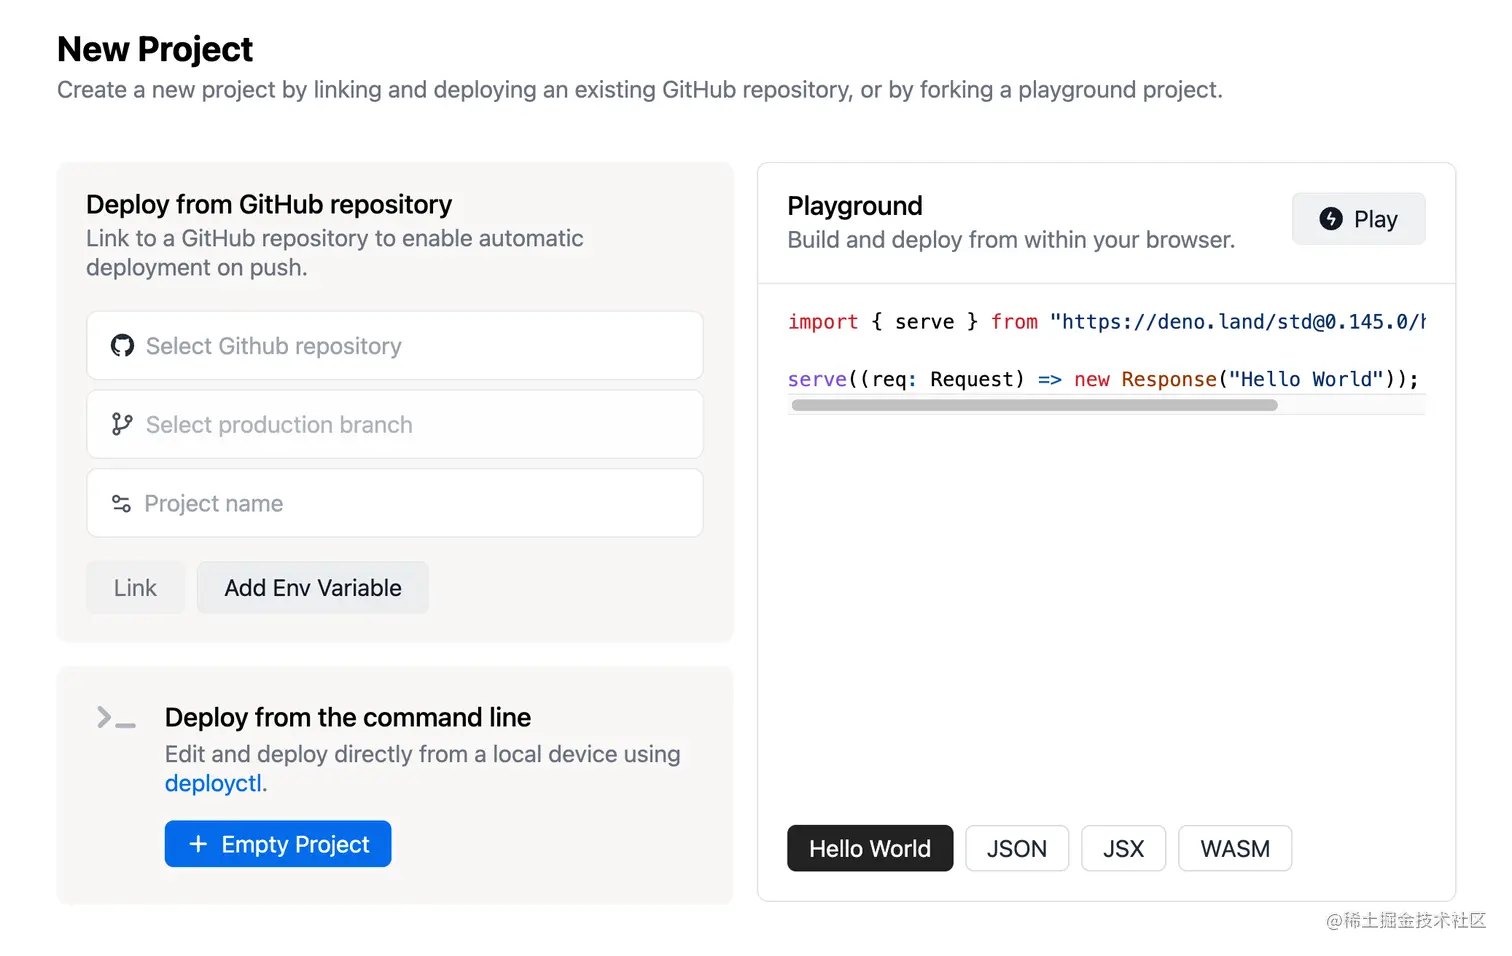Click the code editor horizontal scrollbar
The height and width of the screenshot is (956, 1512).
tap(1034, 406)
